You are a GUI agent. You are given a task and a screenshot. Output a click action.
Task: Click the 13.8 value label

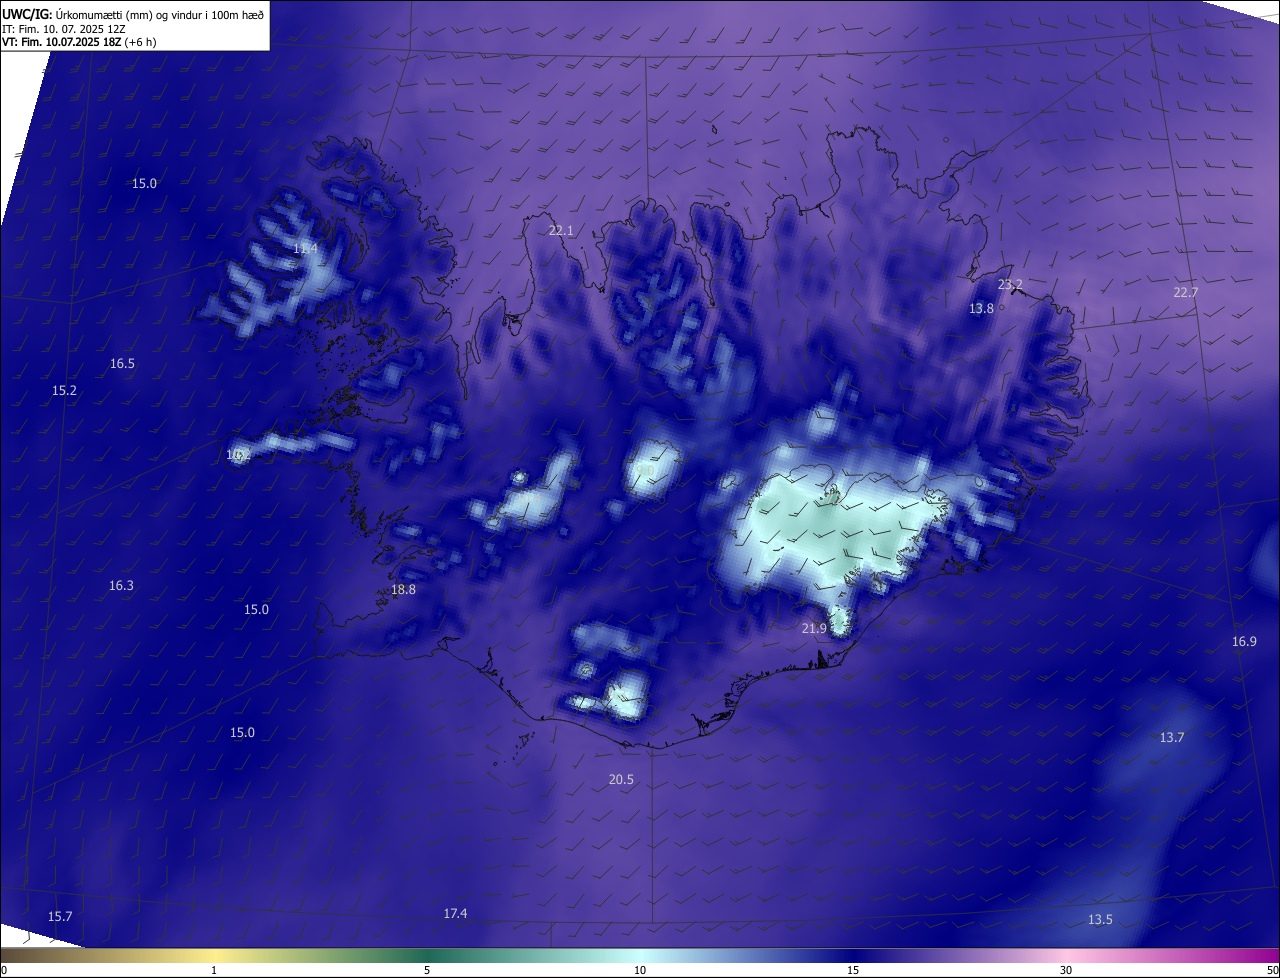(981, 308)
